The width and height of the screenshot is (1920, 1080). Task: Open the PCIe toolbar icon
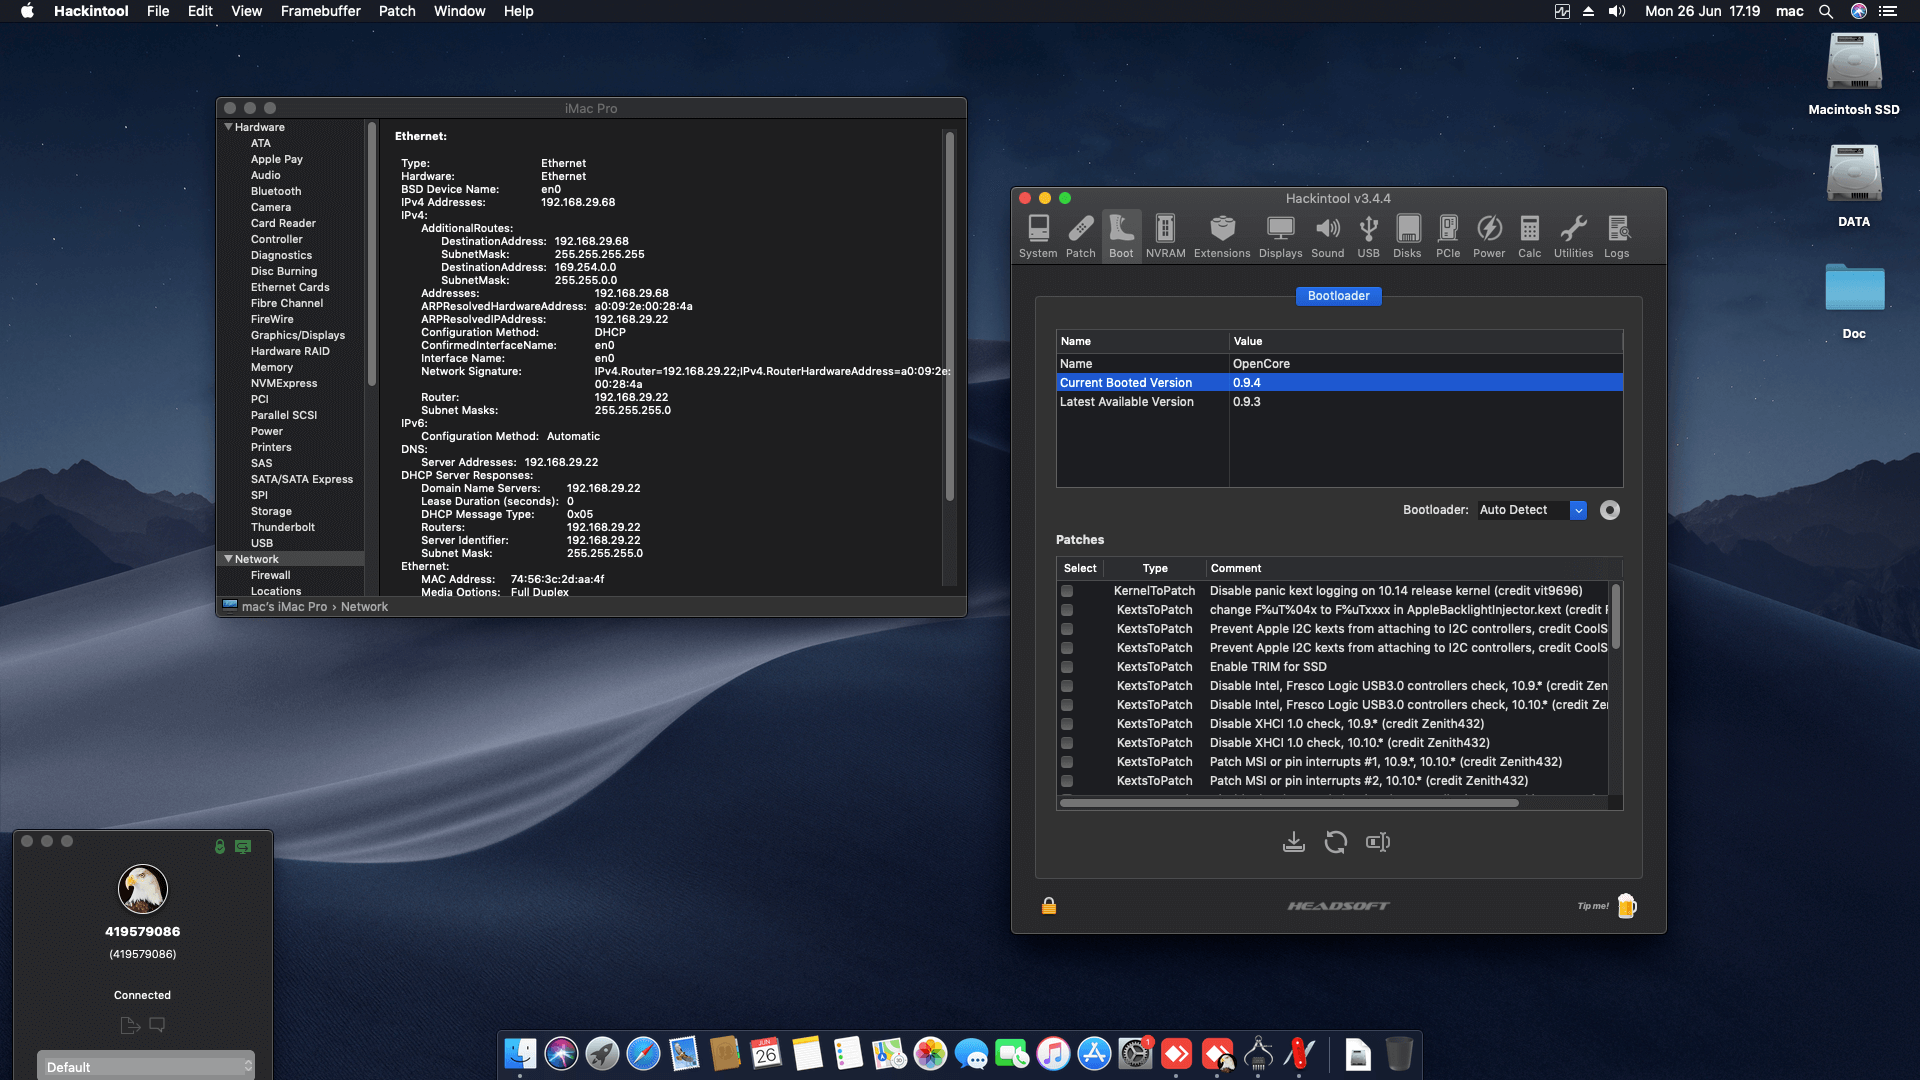pyautogui.click(x=1448, y=236)
